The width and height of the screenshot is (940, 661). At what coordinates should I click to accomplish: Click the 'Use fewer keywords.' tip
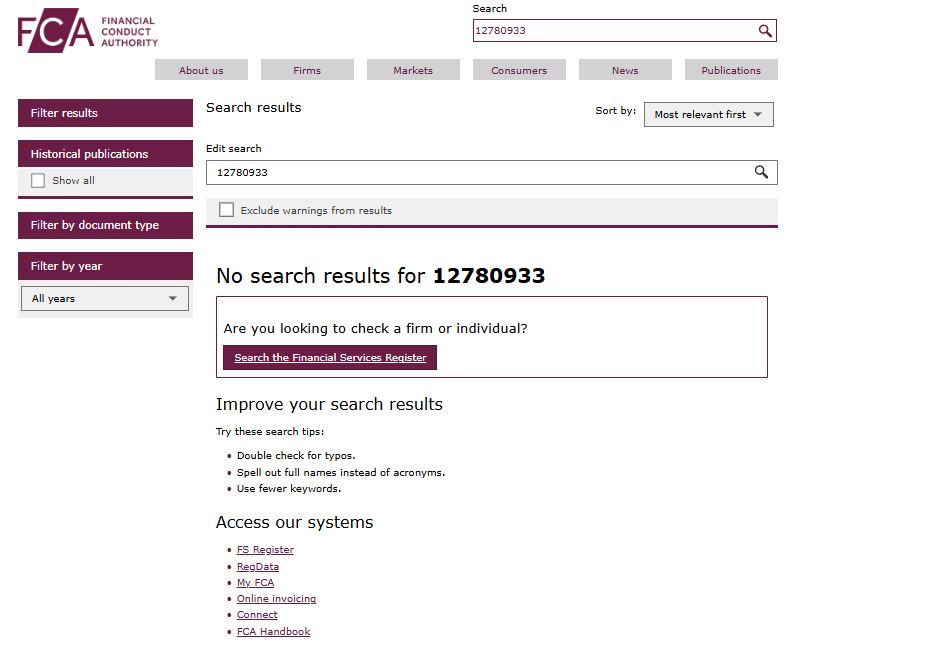point(289,488)
